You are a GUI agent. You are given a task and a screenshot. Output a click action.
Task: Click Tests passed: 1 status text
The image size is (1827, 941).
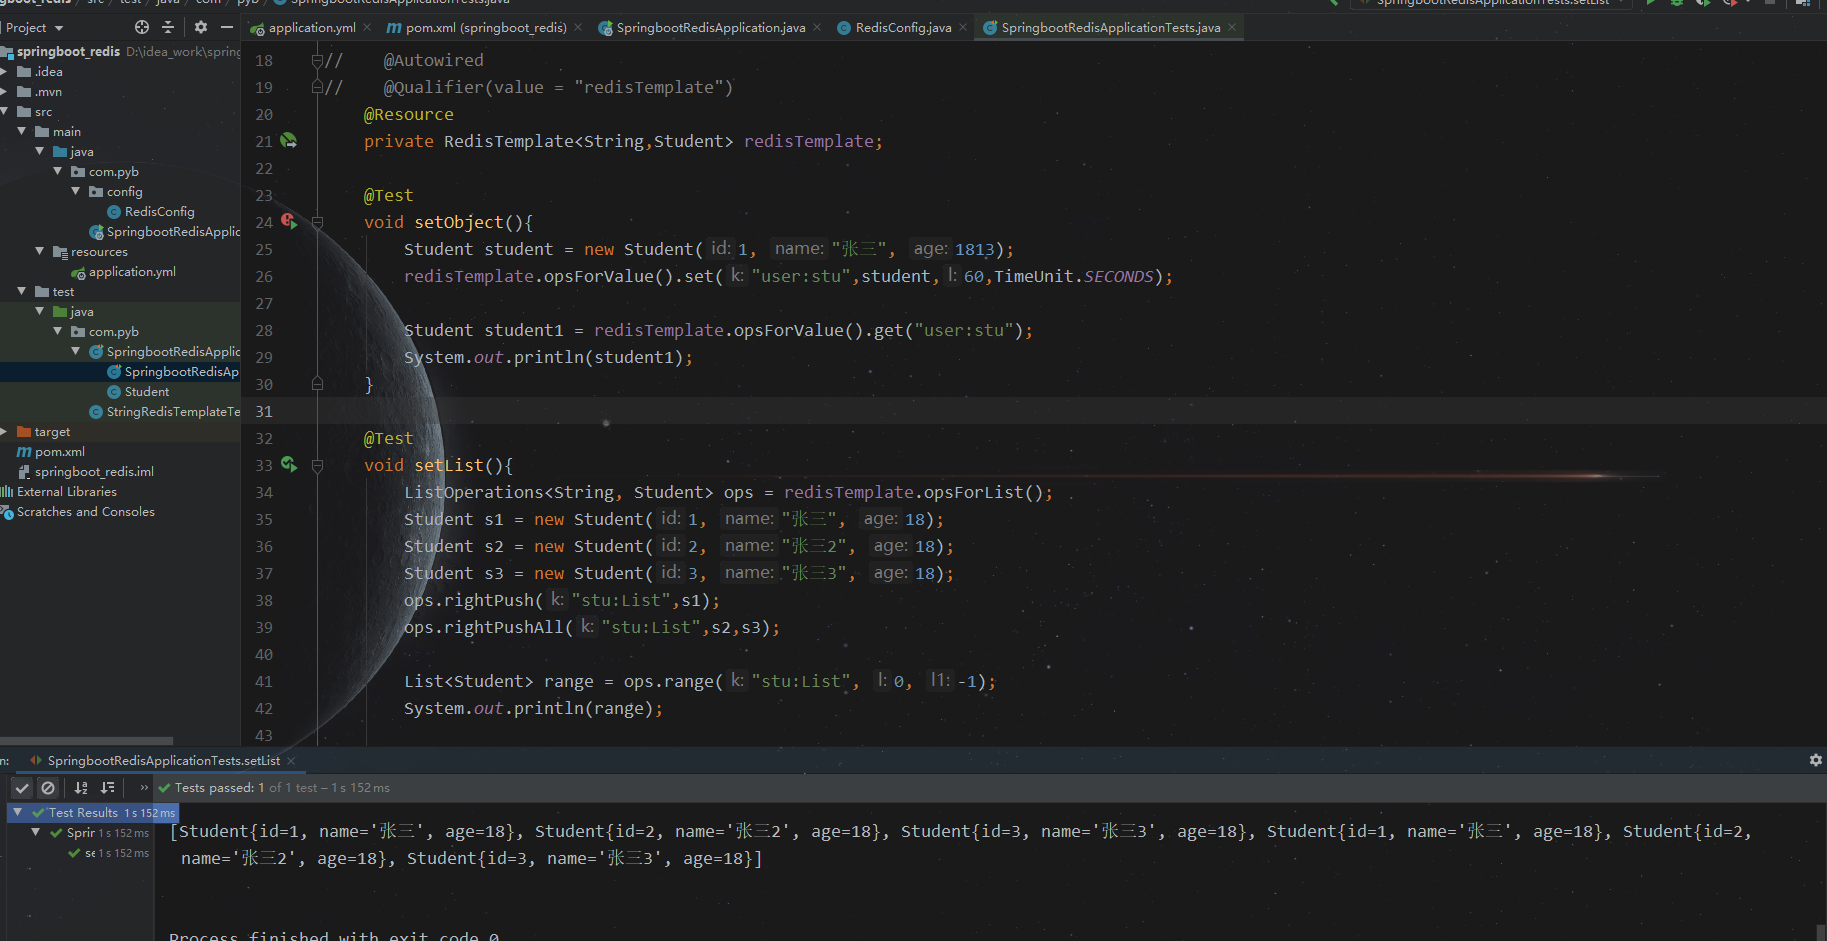pos(220,788)
